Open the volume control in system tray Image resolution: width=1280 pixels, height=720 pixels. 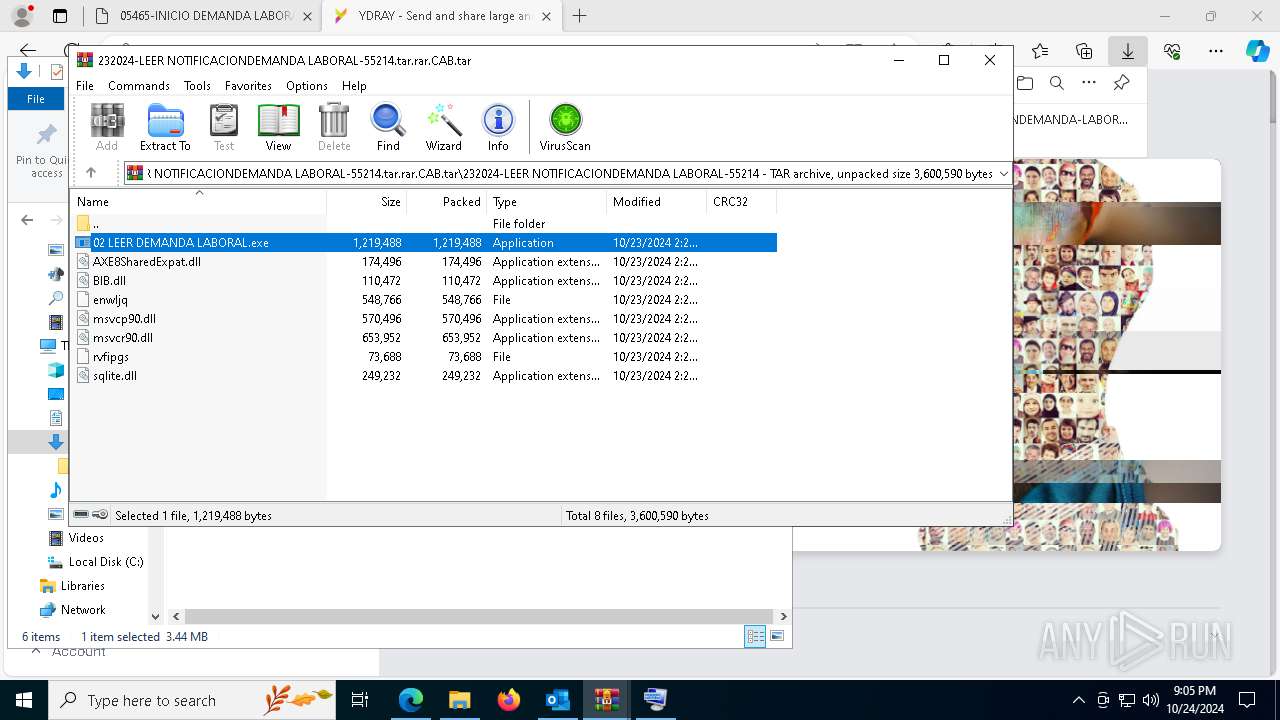pyautogui.click(x=1151, y=700)
